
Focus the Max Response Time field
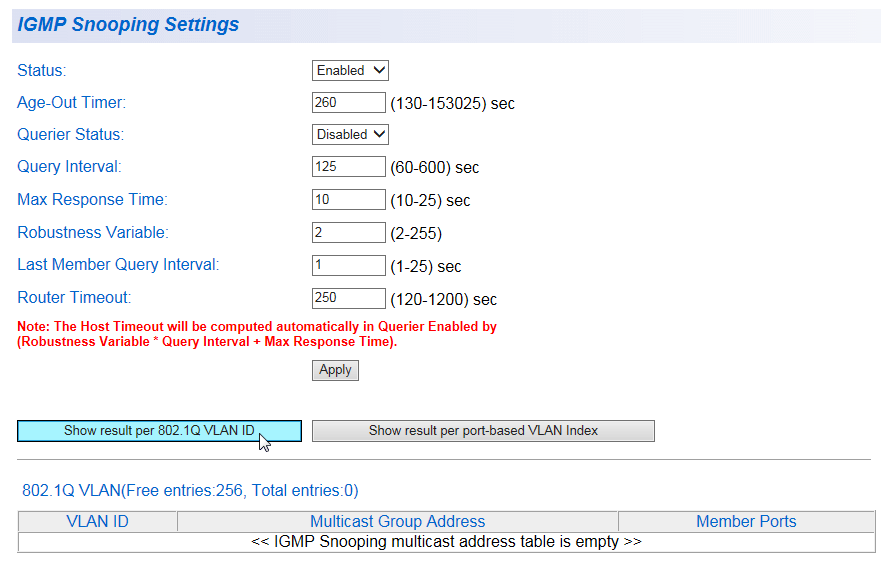click(x=349, y=200)
